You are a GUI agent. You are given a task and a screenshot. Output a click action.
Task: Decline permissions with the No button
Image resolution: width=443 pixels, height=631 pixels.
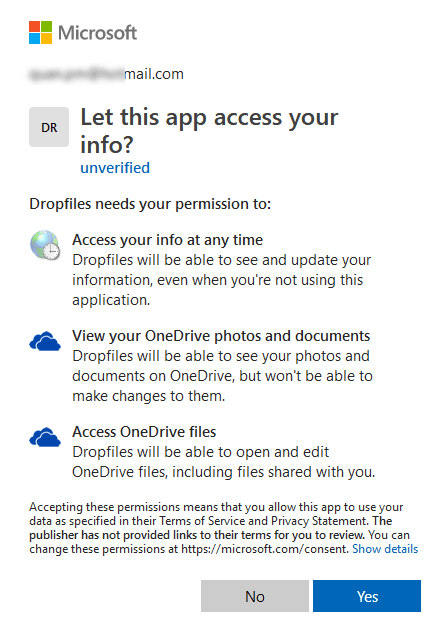[x=255, y=596]
